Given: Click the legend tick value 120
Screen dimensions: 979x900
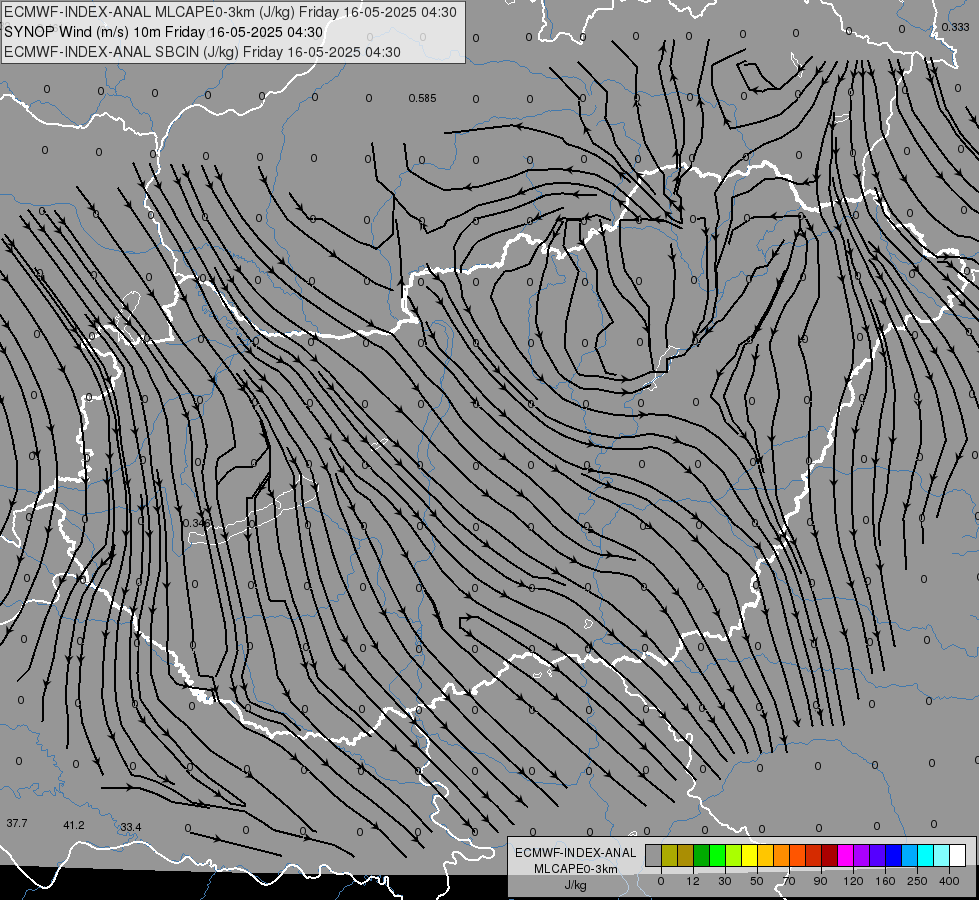Looking at the screenshot, I should click(853, 881).
